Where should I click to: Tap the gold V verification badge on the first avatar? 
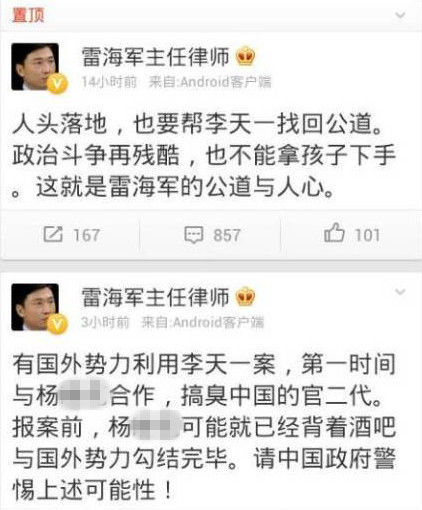pos(57,84)
